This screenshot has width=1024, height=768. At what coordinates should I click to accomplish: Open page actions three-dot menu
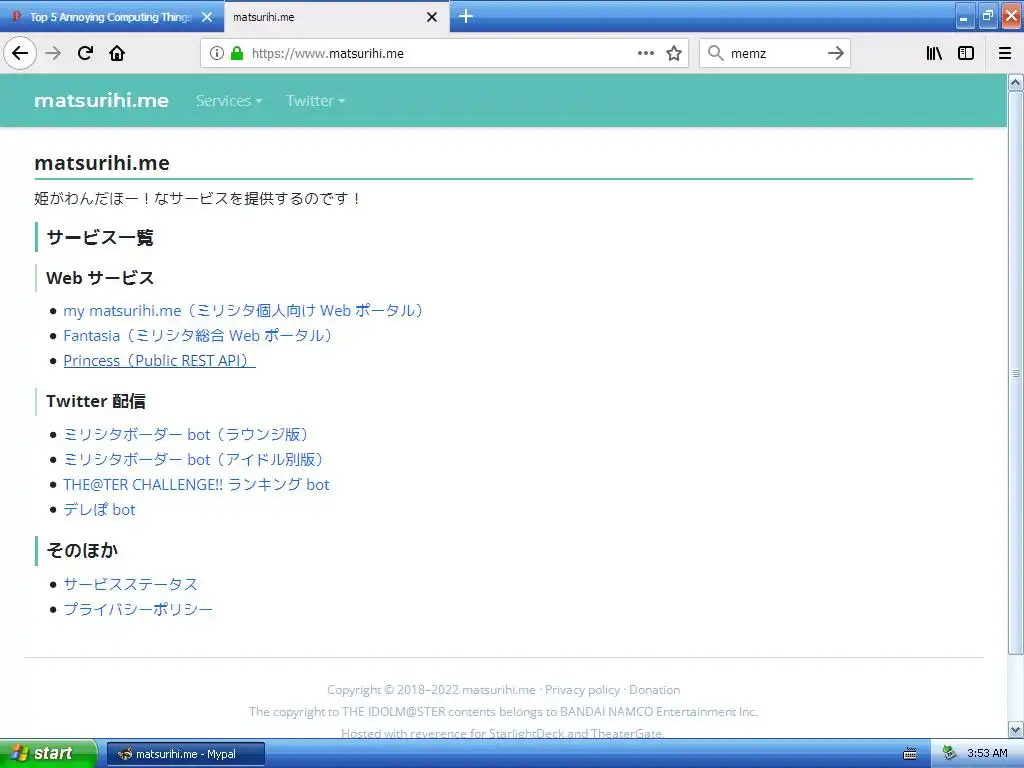(x=645, y=54)
